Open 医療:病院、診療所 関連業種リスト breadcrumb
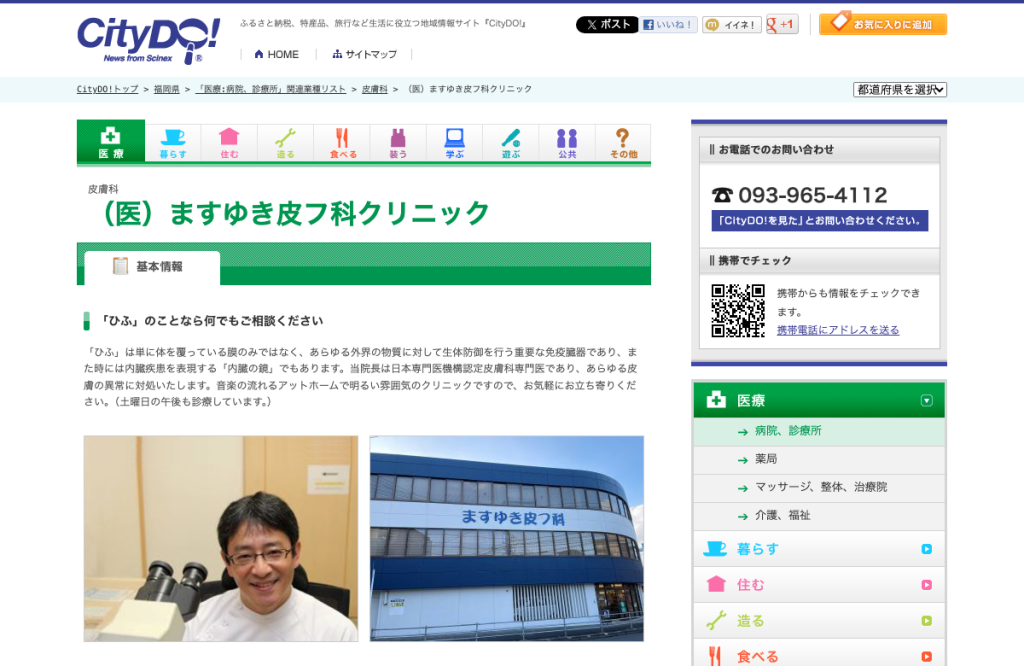This screenshot has width=1024, height=666. [270, 89]
